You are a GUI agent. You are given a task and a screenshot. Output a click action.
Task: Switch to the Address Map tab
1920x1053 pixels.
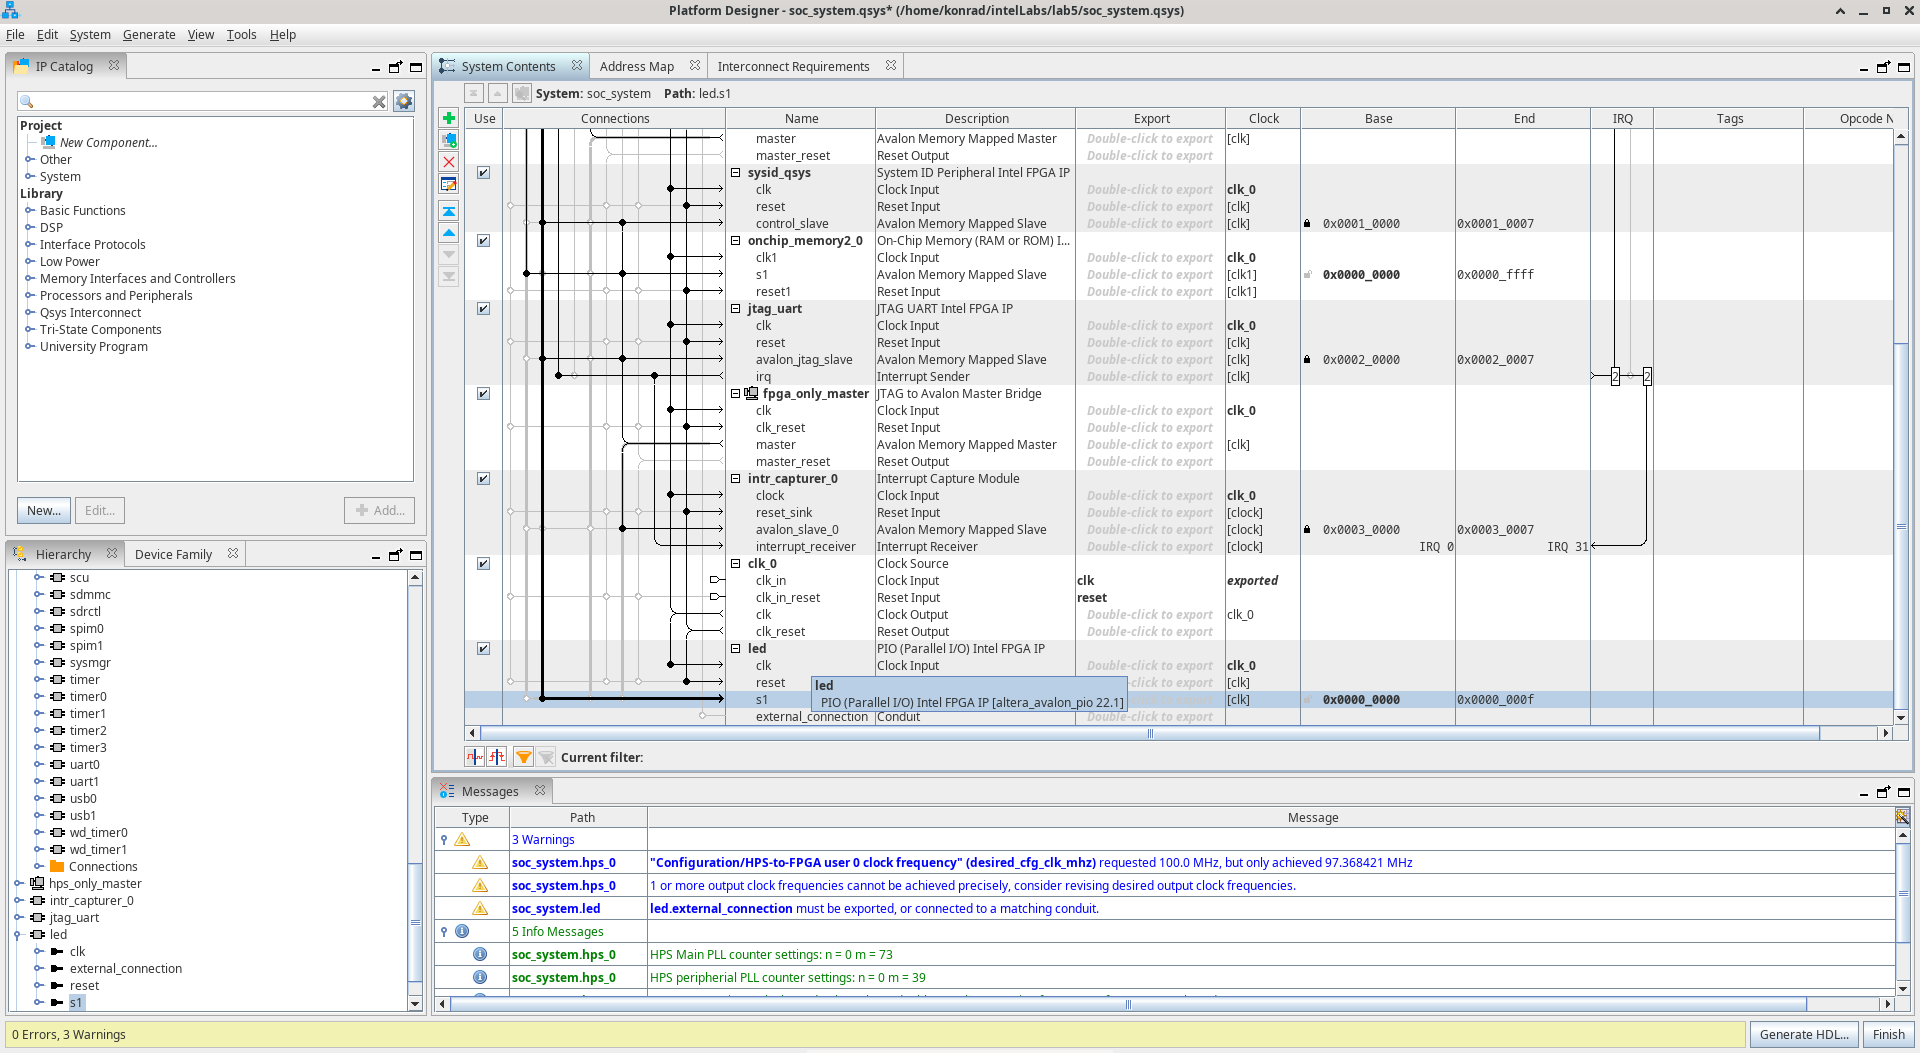click(x=637, y=67)
